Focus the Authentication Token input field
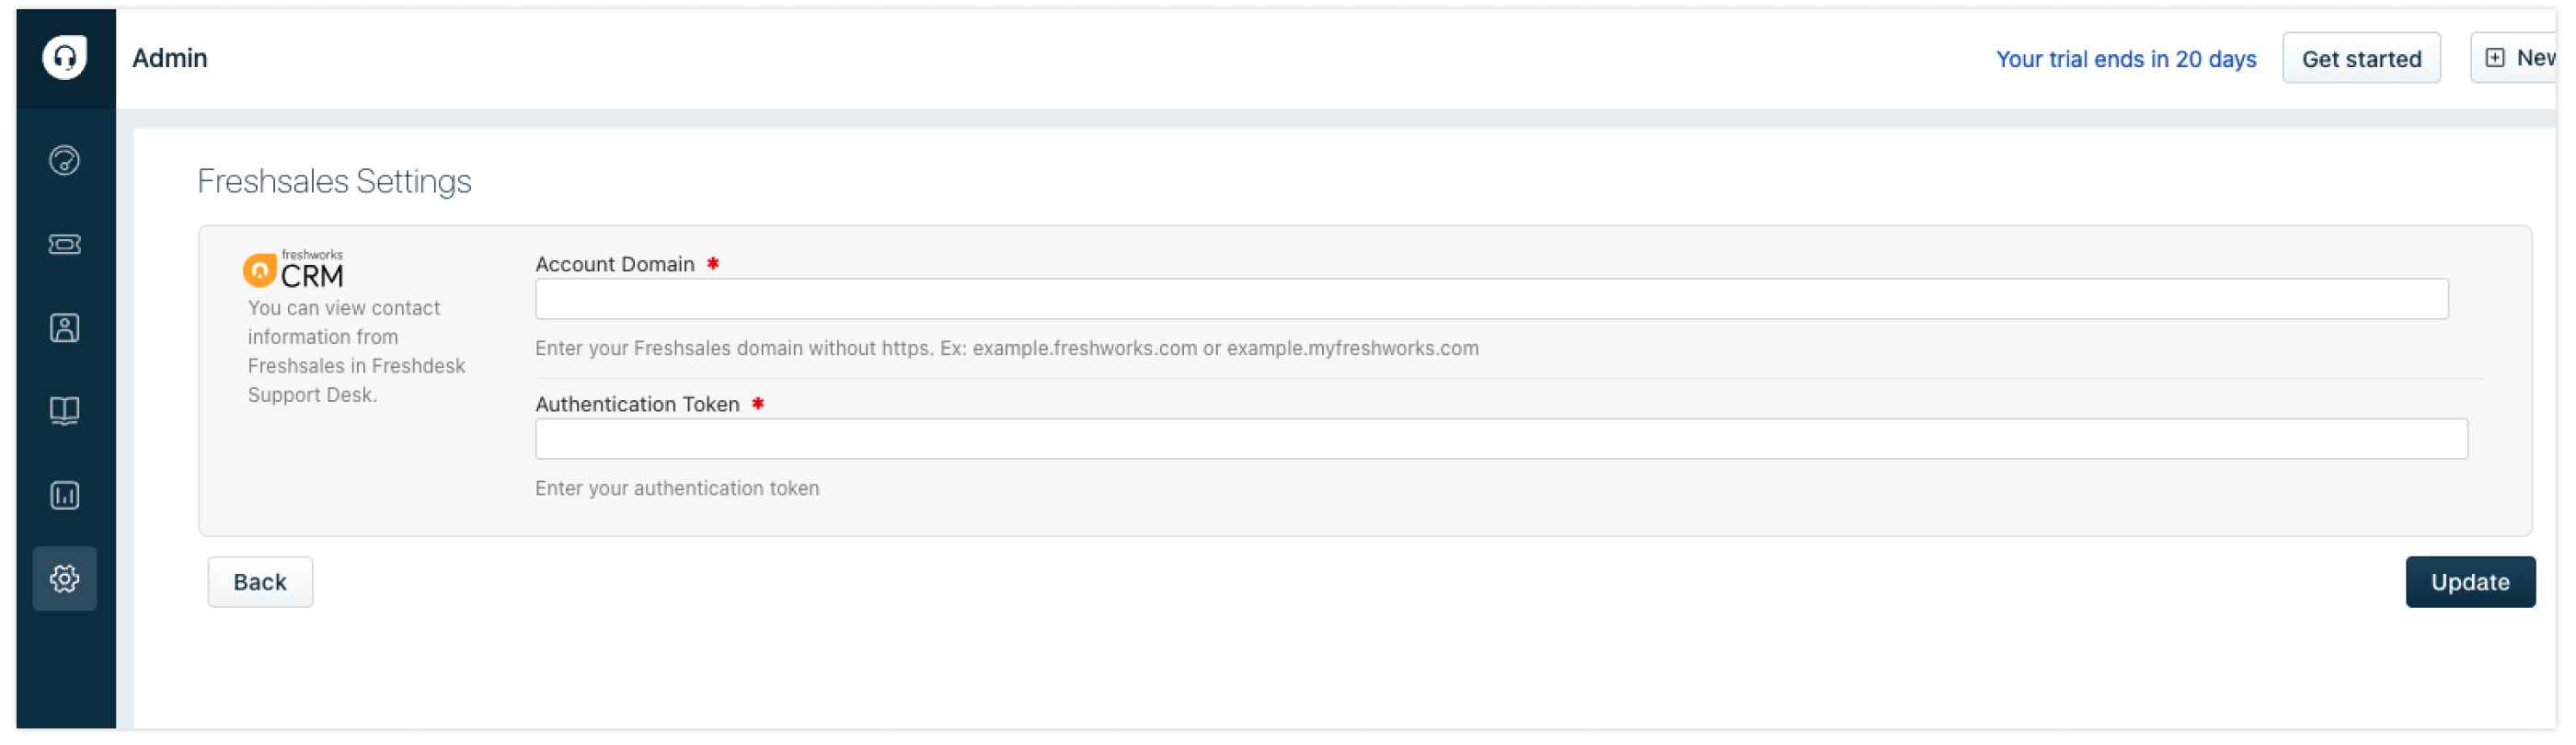This screenshot has height=745, width=2576. pyautogui.click(x=1501, y=440)
